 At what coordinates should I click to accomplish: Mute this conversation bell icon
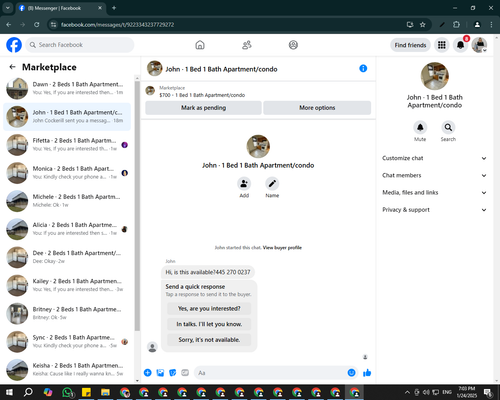tap(420, 127)
